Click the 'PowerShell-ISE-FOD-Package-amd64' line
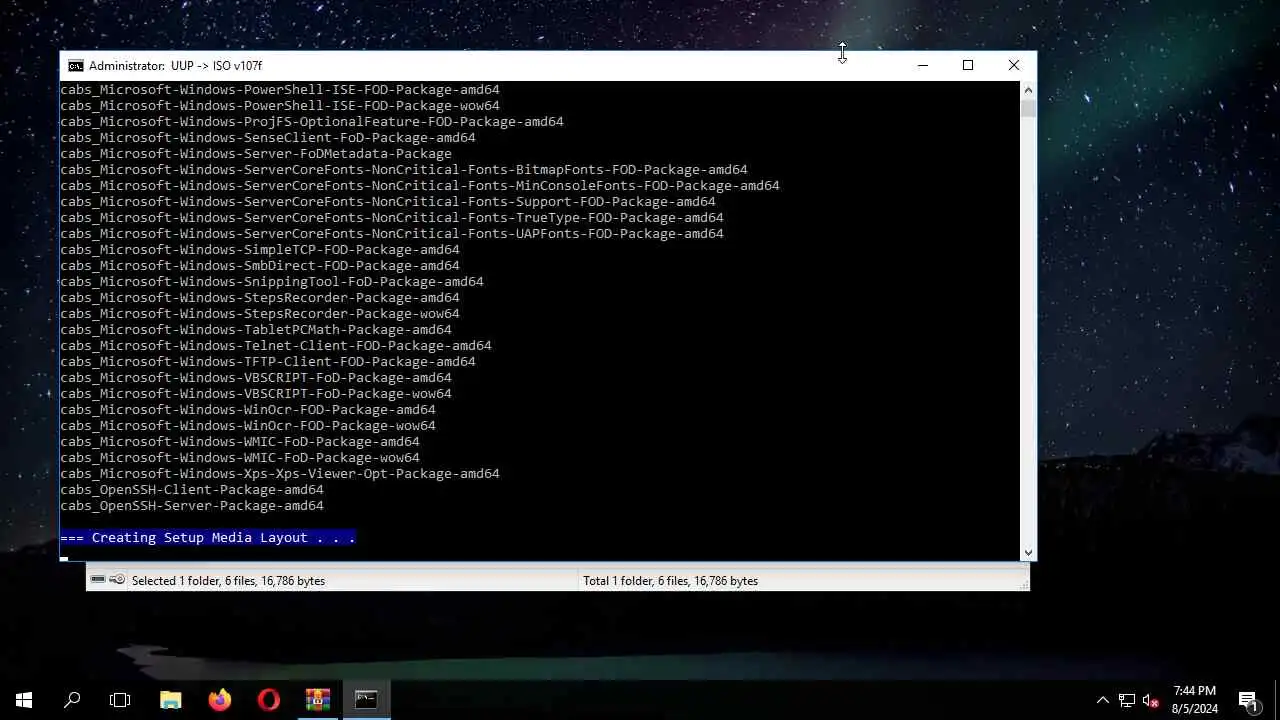 (x=280, y=90)
